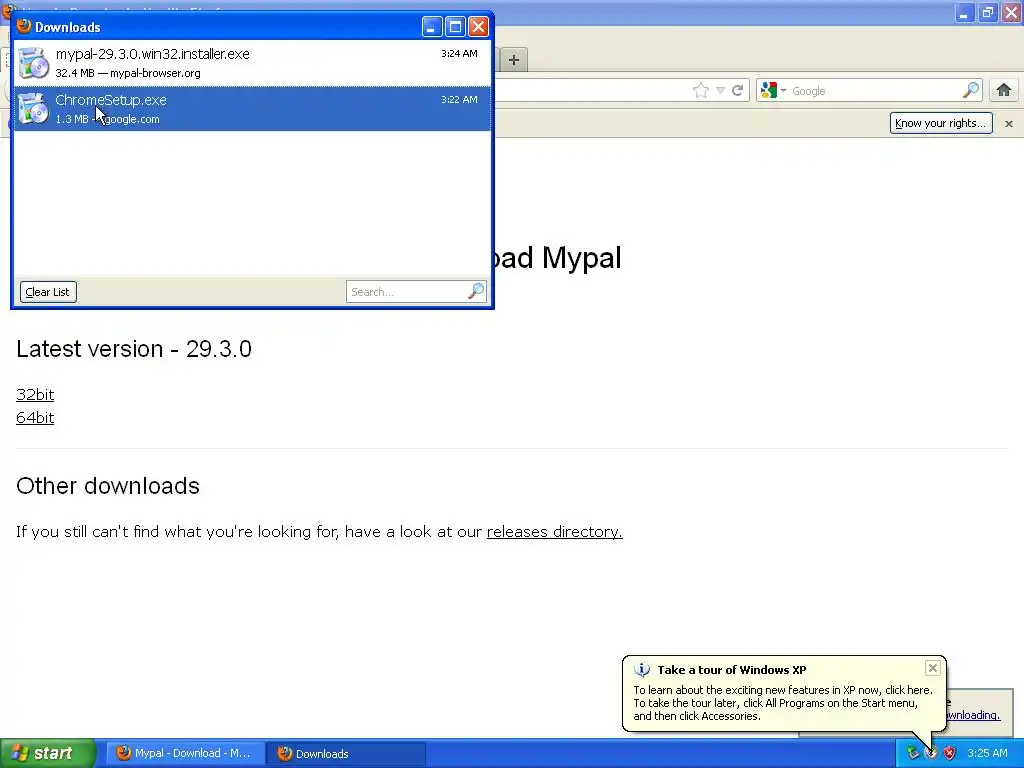Viewport: 1024px width, 768px height.
Task: Open the URL bar history dropdown arrow
Action: (x=720, y=91)
